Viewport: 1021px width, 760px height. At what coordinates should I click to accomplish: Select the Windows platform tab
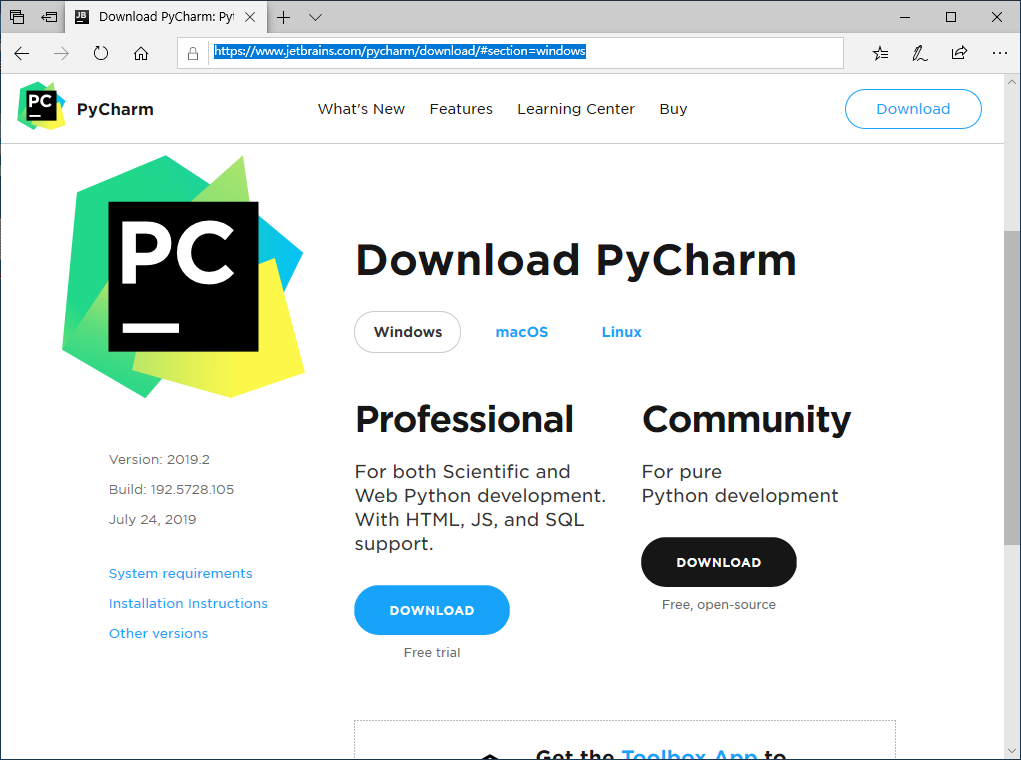coord(408,332)
